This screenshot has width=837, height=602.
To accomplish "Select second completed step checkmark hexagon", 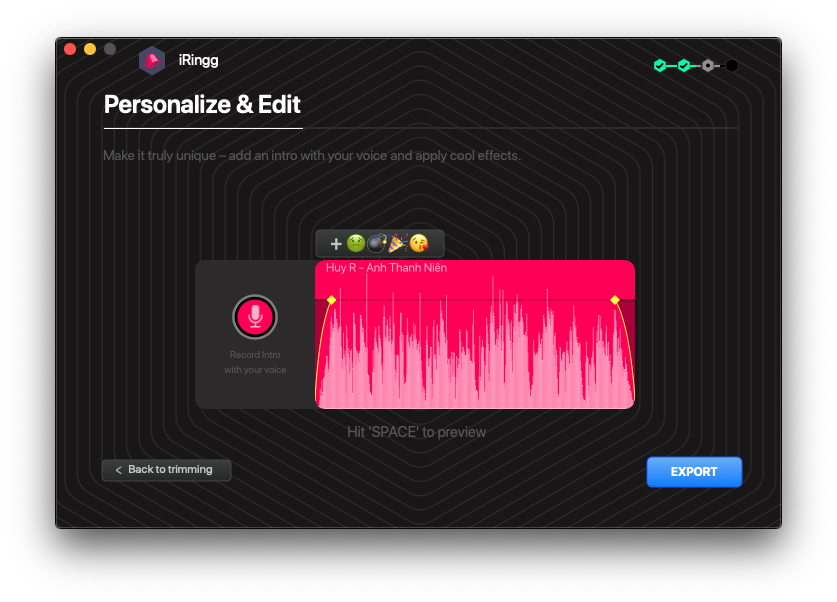I will point(684,66).
